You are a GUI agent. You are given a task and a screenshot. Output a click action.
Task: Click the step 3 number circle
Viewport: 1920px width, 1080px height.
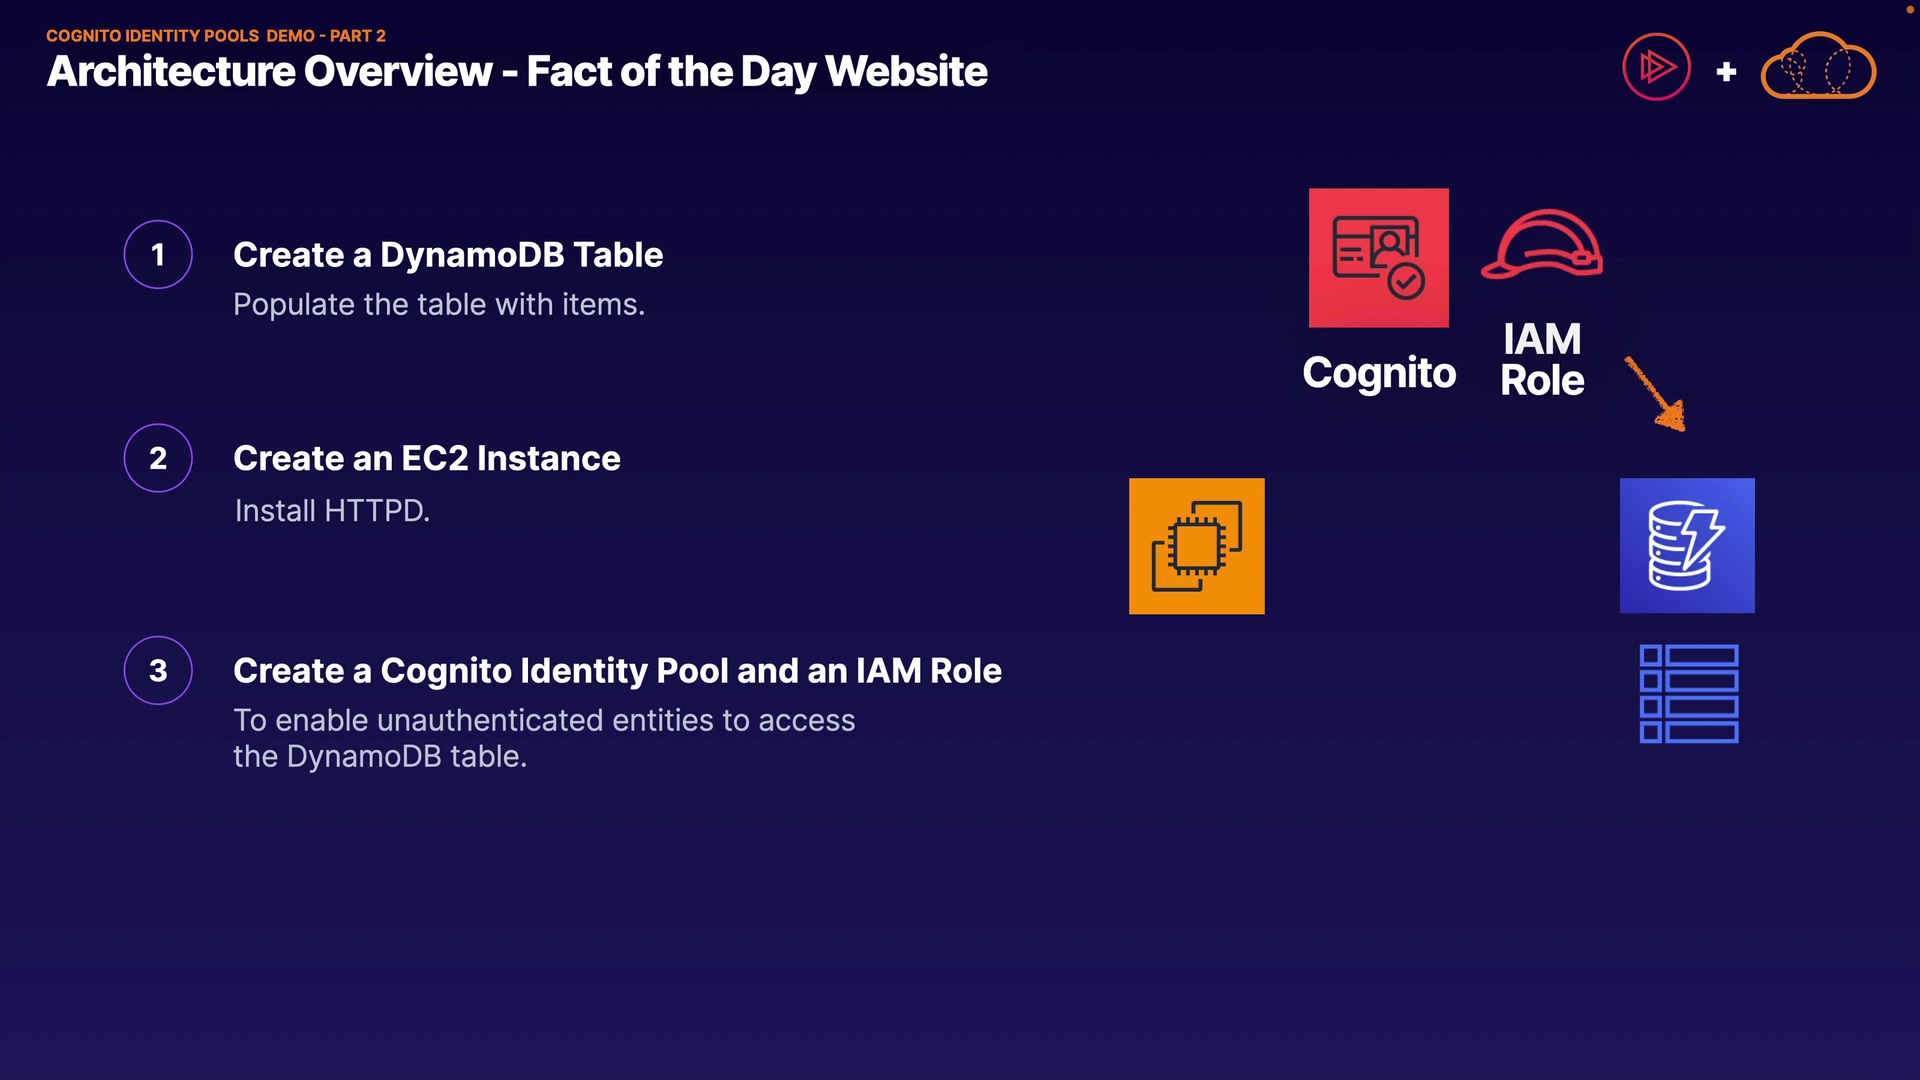click(x=158, y=670)
